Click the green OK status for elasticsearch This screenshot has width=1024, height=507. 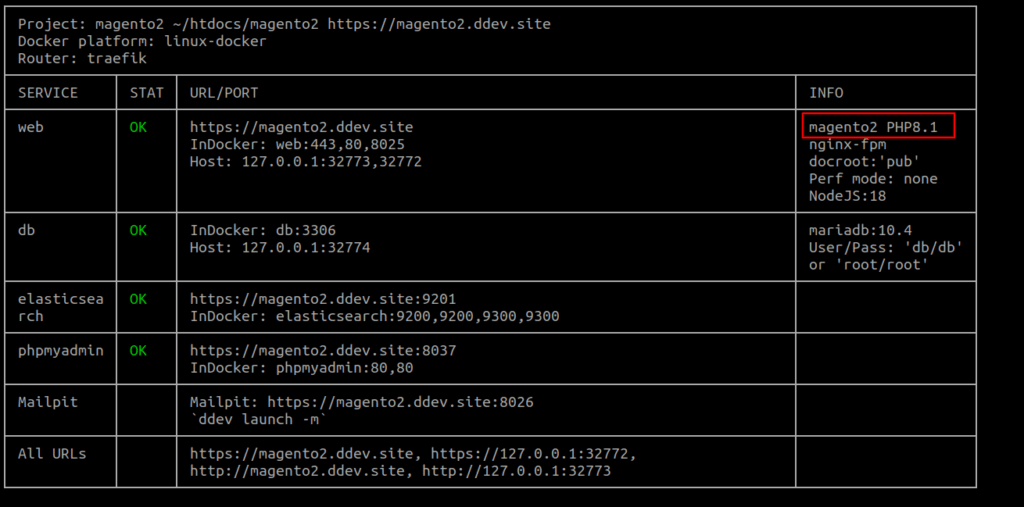coord(138,299)
